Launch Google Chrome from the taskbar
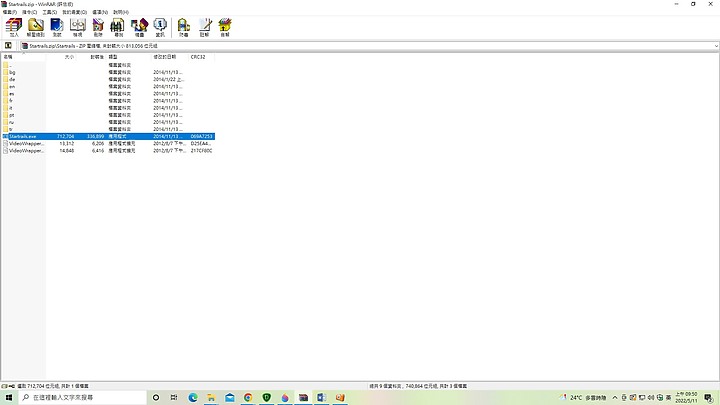Viewport: 720px width, 405px height. 248,397
